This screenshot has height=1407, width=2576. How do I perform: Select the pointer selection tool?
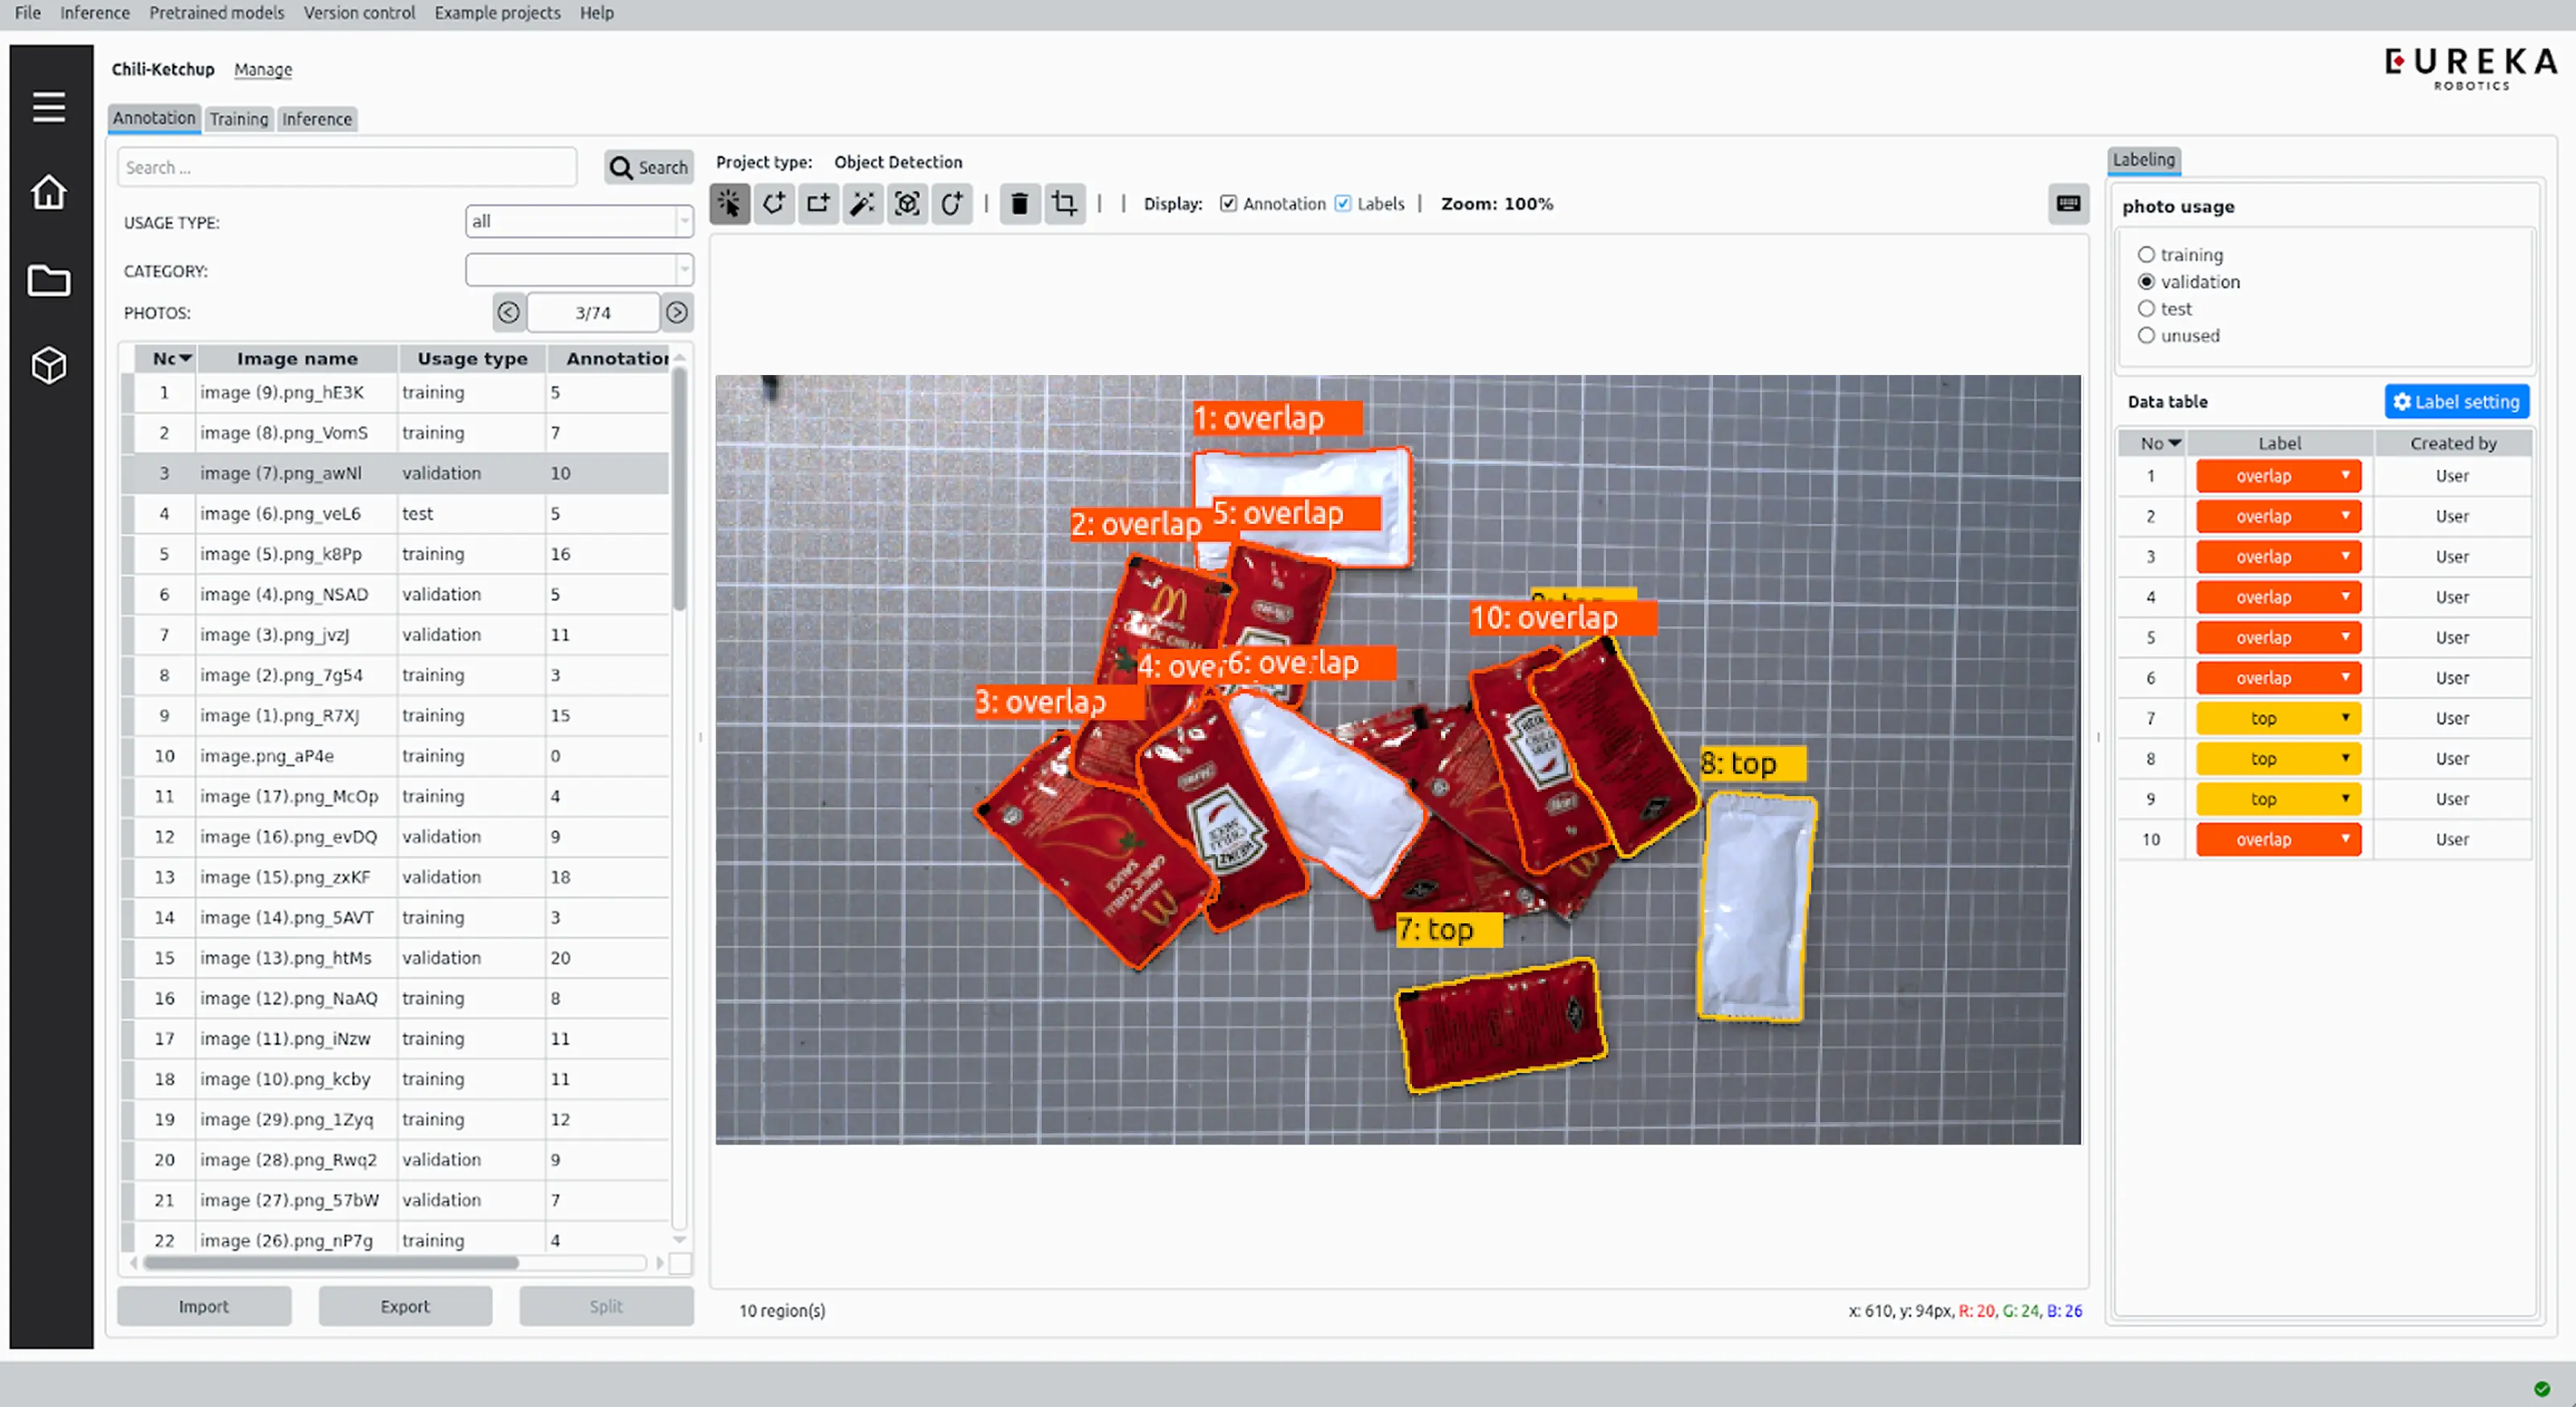pyautogui.click(x=729, y=204)
